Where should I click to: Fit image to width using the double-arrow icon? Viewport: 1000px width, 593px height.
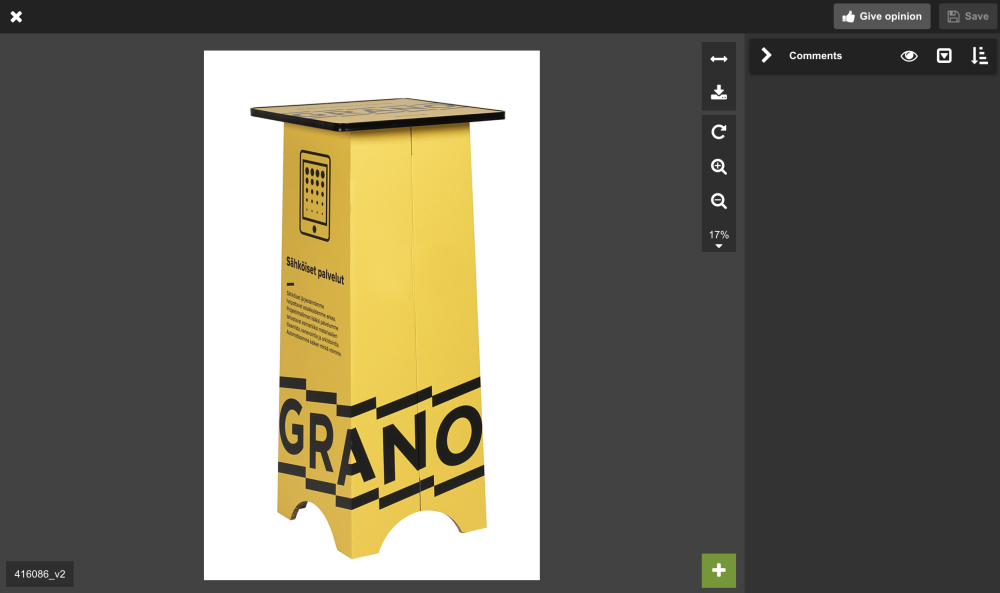719,59
